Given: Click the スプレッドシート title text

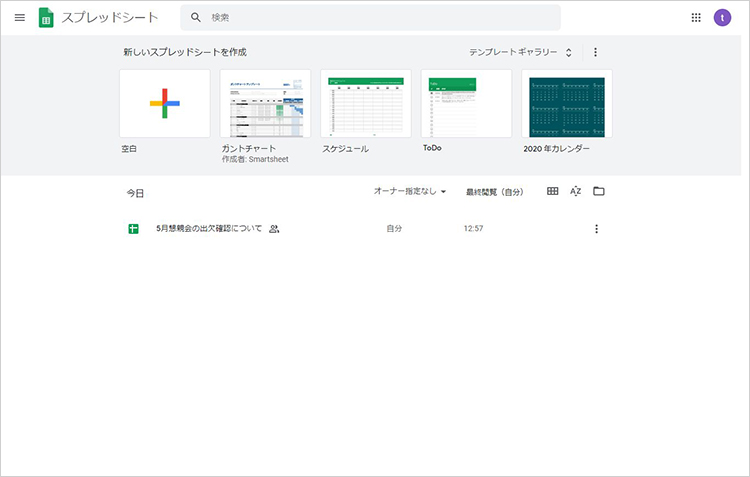Looking at the screenshot, I should click(x=110, y=18).
